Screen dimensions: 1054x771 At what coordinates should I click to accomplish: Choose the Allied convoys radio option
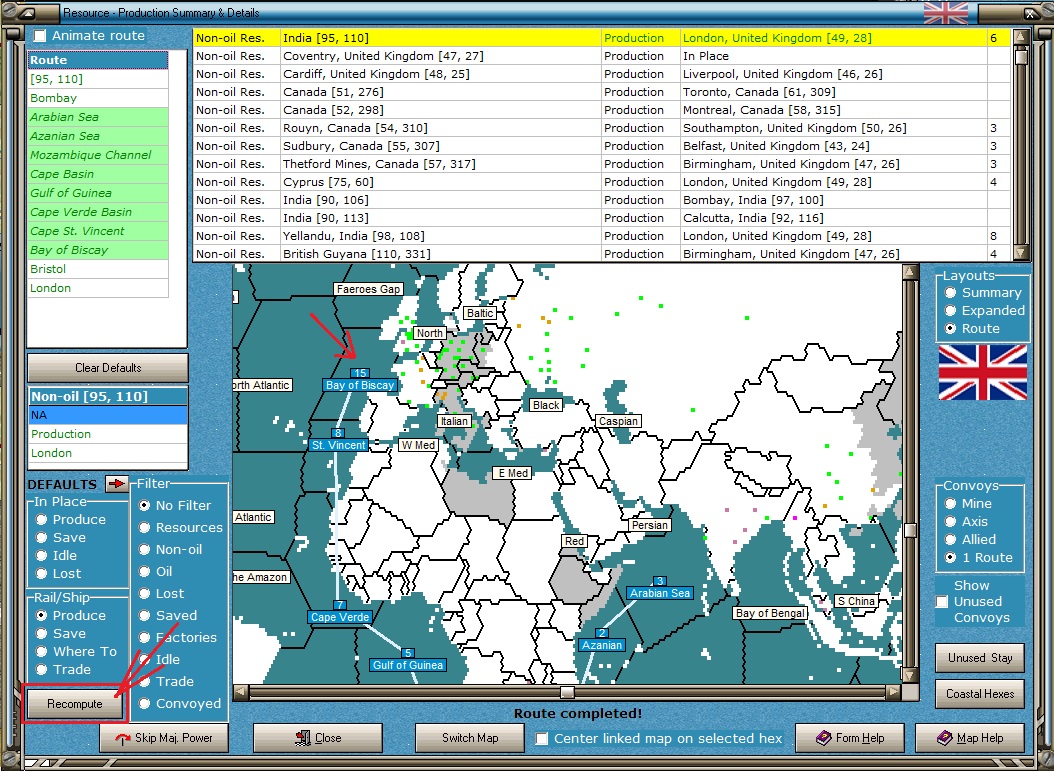point(948,540)
